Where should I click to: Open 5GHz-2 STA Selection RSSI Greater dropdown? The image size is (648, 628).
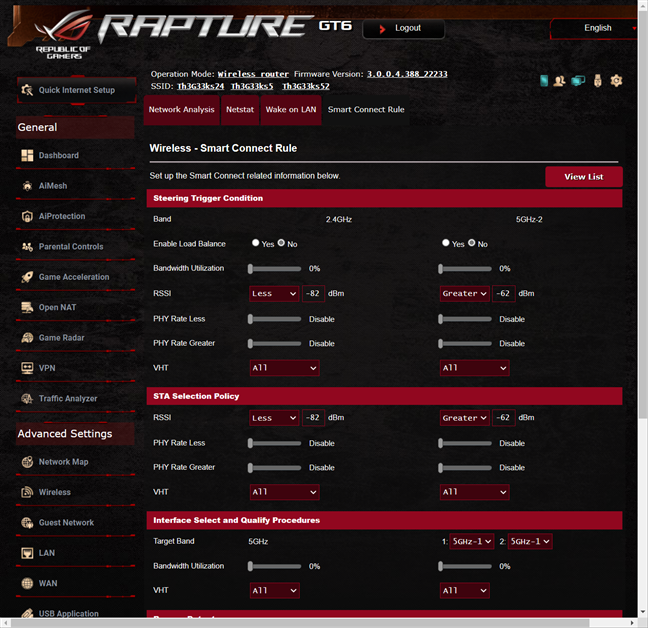465,418
